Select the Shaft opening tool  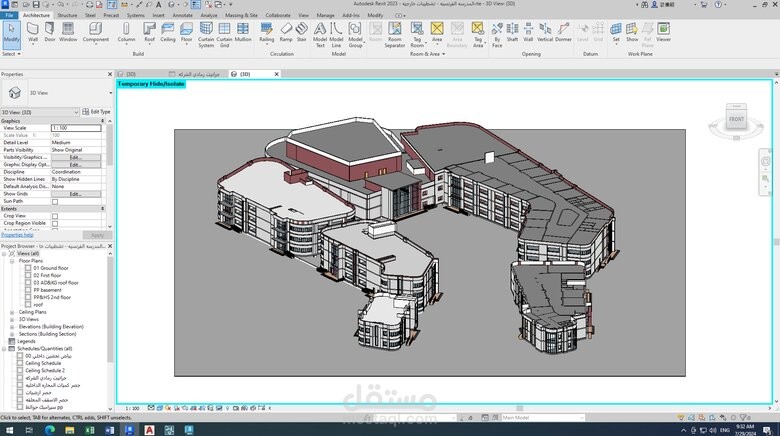tap(512, 32)
